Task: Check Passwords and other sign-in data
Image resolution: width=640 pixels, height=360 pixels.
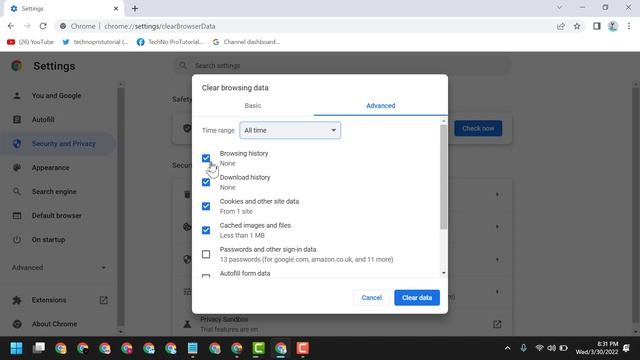Action: coord(206,254)
